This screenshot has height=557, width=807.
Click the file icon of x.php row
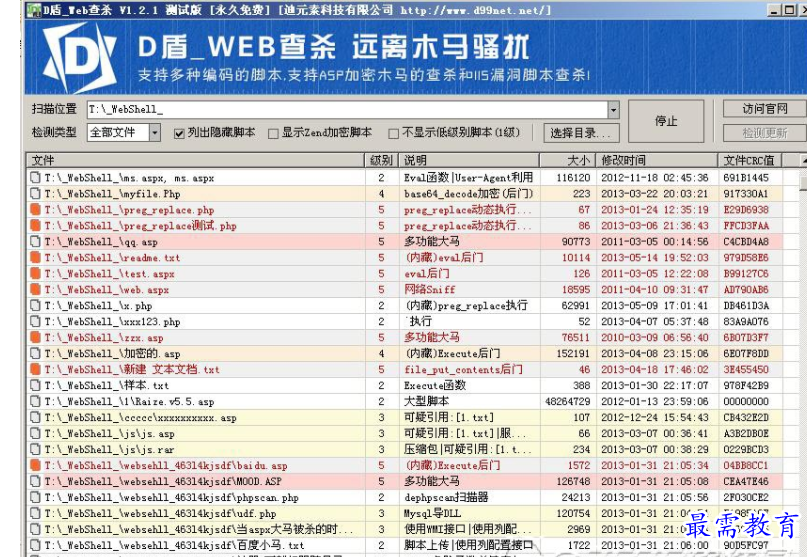35,305
